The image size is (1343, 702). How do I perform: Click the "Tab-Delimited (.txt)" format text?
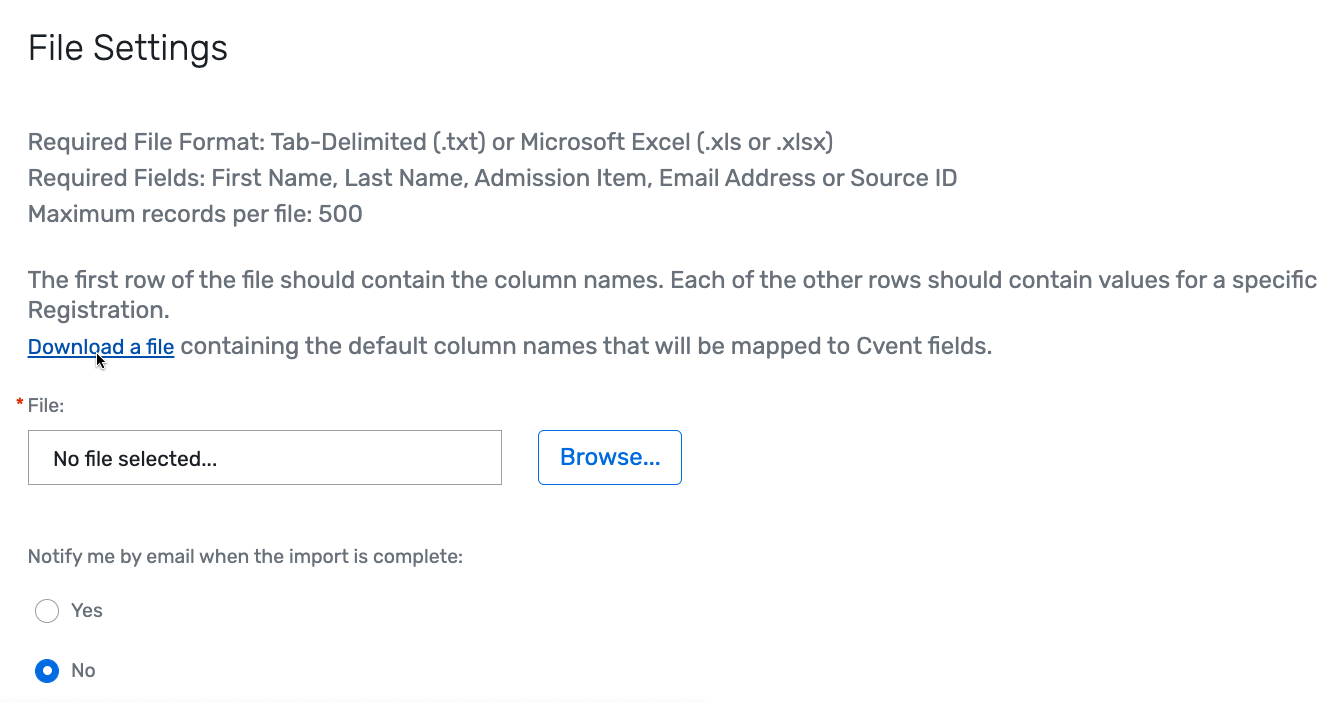378,142
